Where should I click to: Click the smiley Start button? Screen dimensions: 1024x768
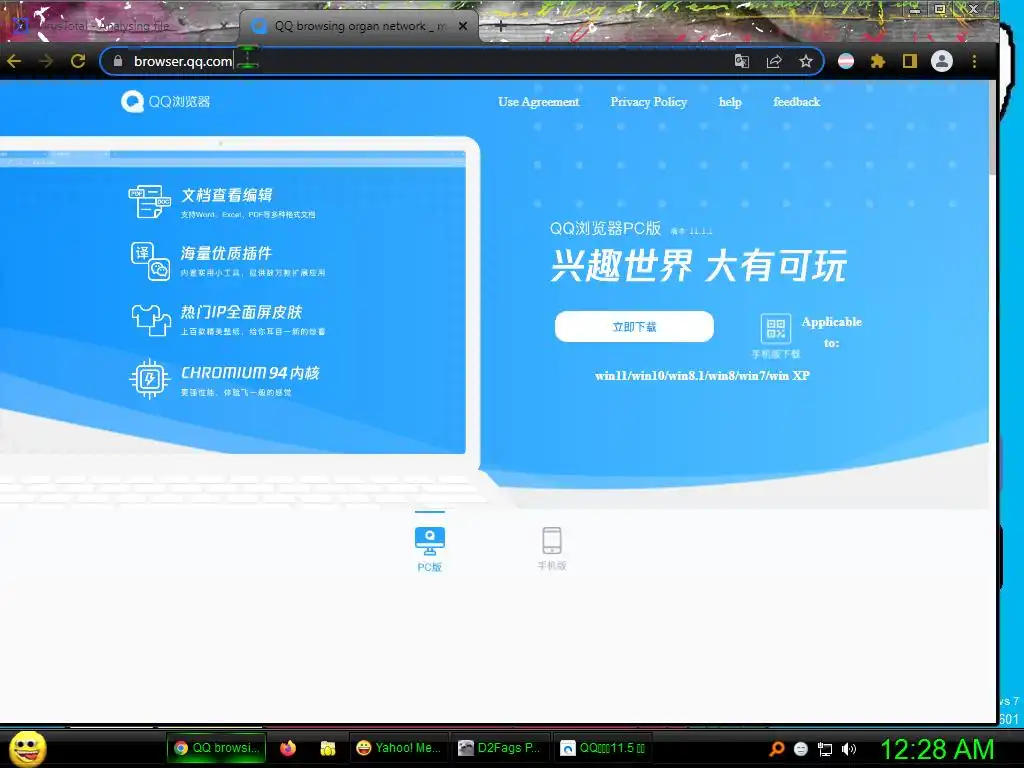tap(27, 748)
